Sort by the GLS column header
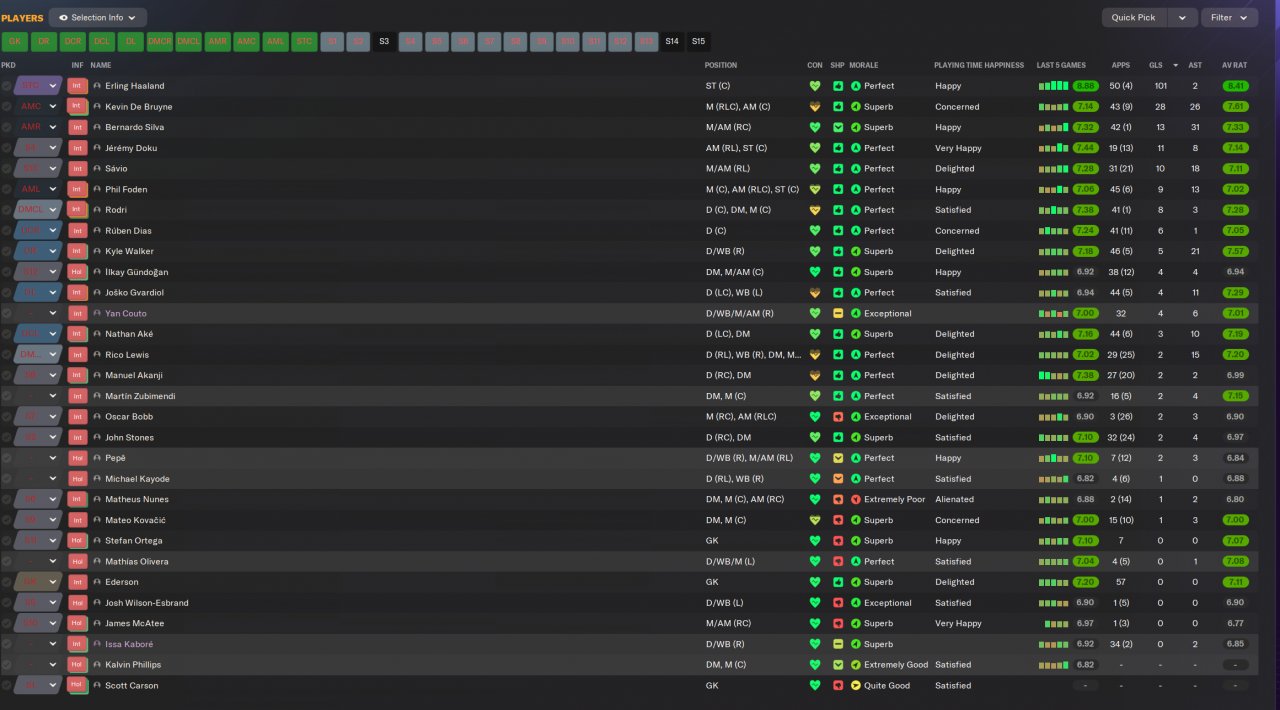 (x=1156, y=65)
